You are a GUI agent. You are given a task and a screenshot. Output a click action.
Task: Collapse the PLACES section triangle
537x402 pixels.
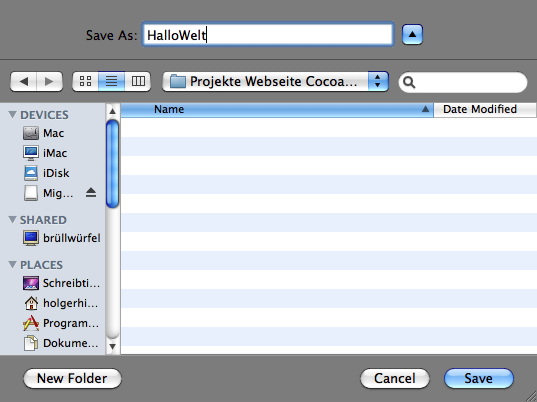13,264
